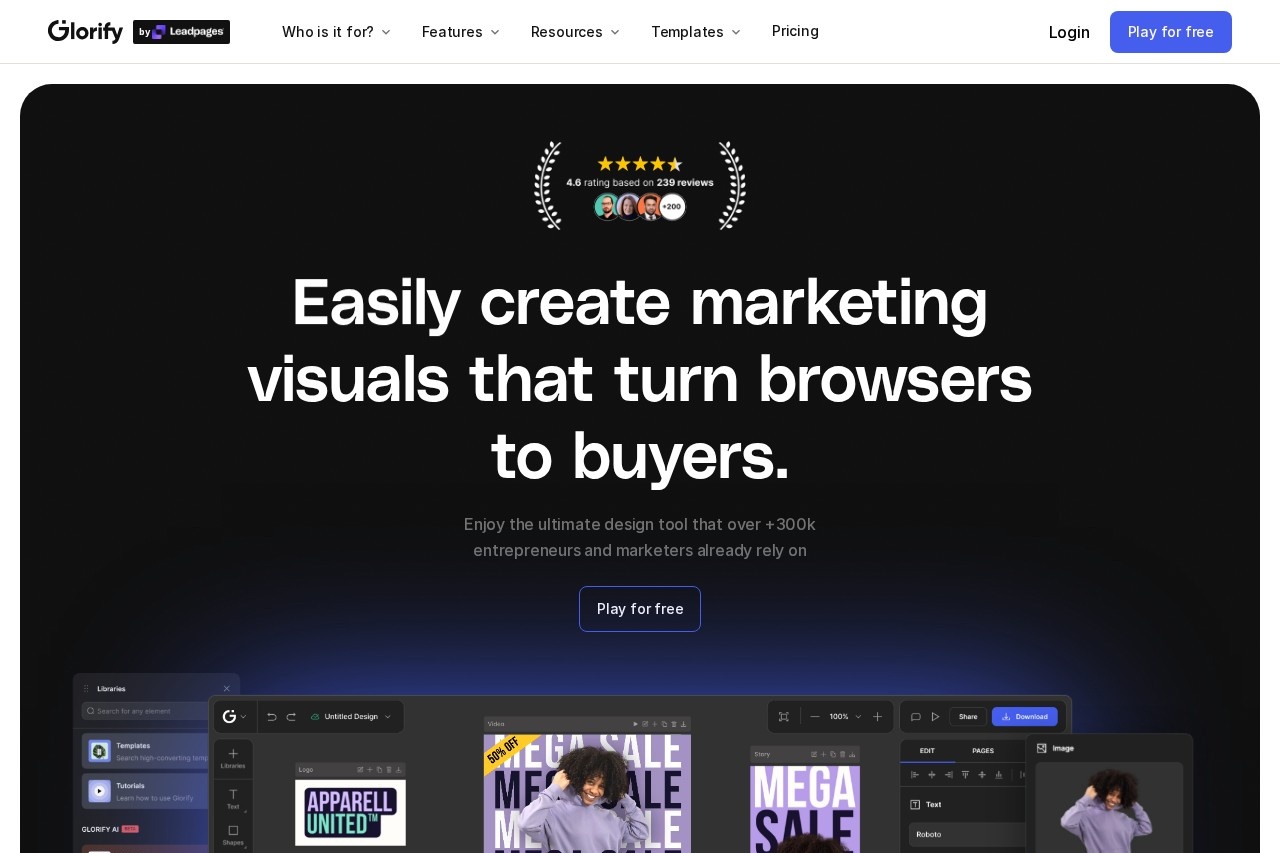Click the redo arrow in the editor toolbar
The height and width of the screenshot is (853, 1280).
tap(291, 717)
